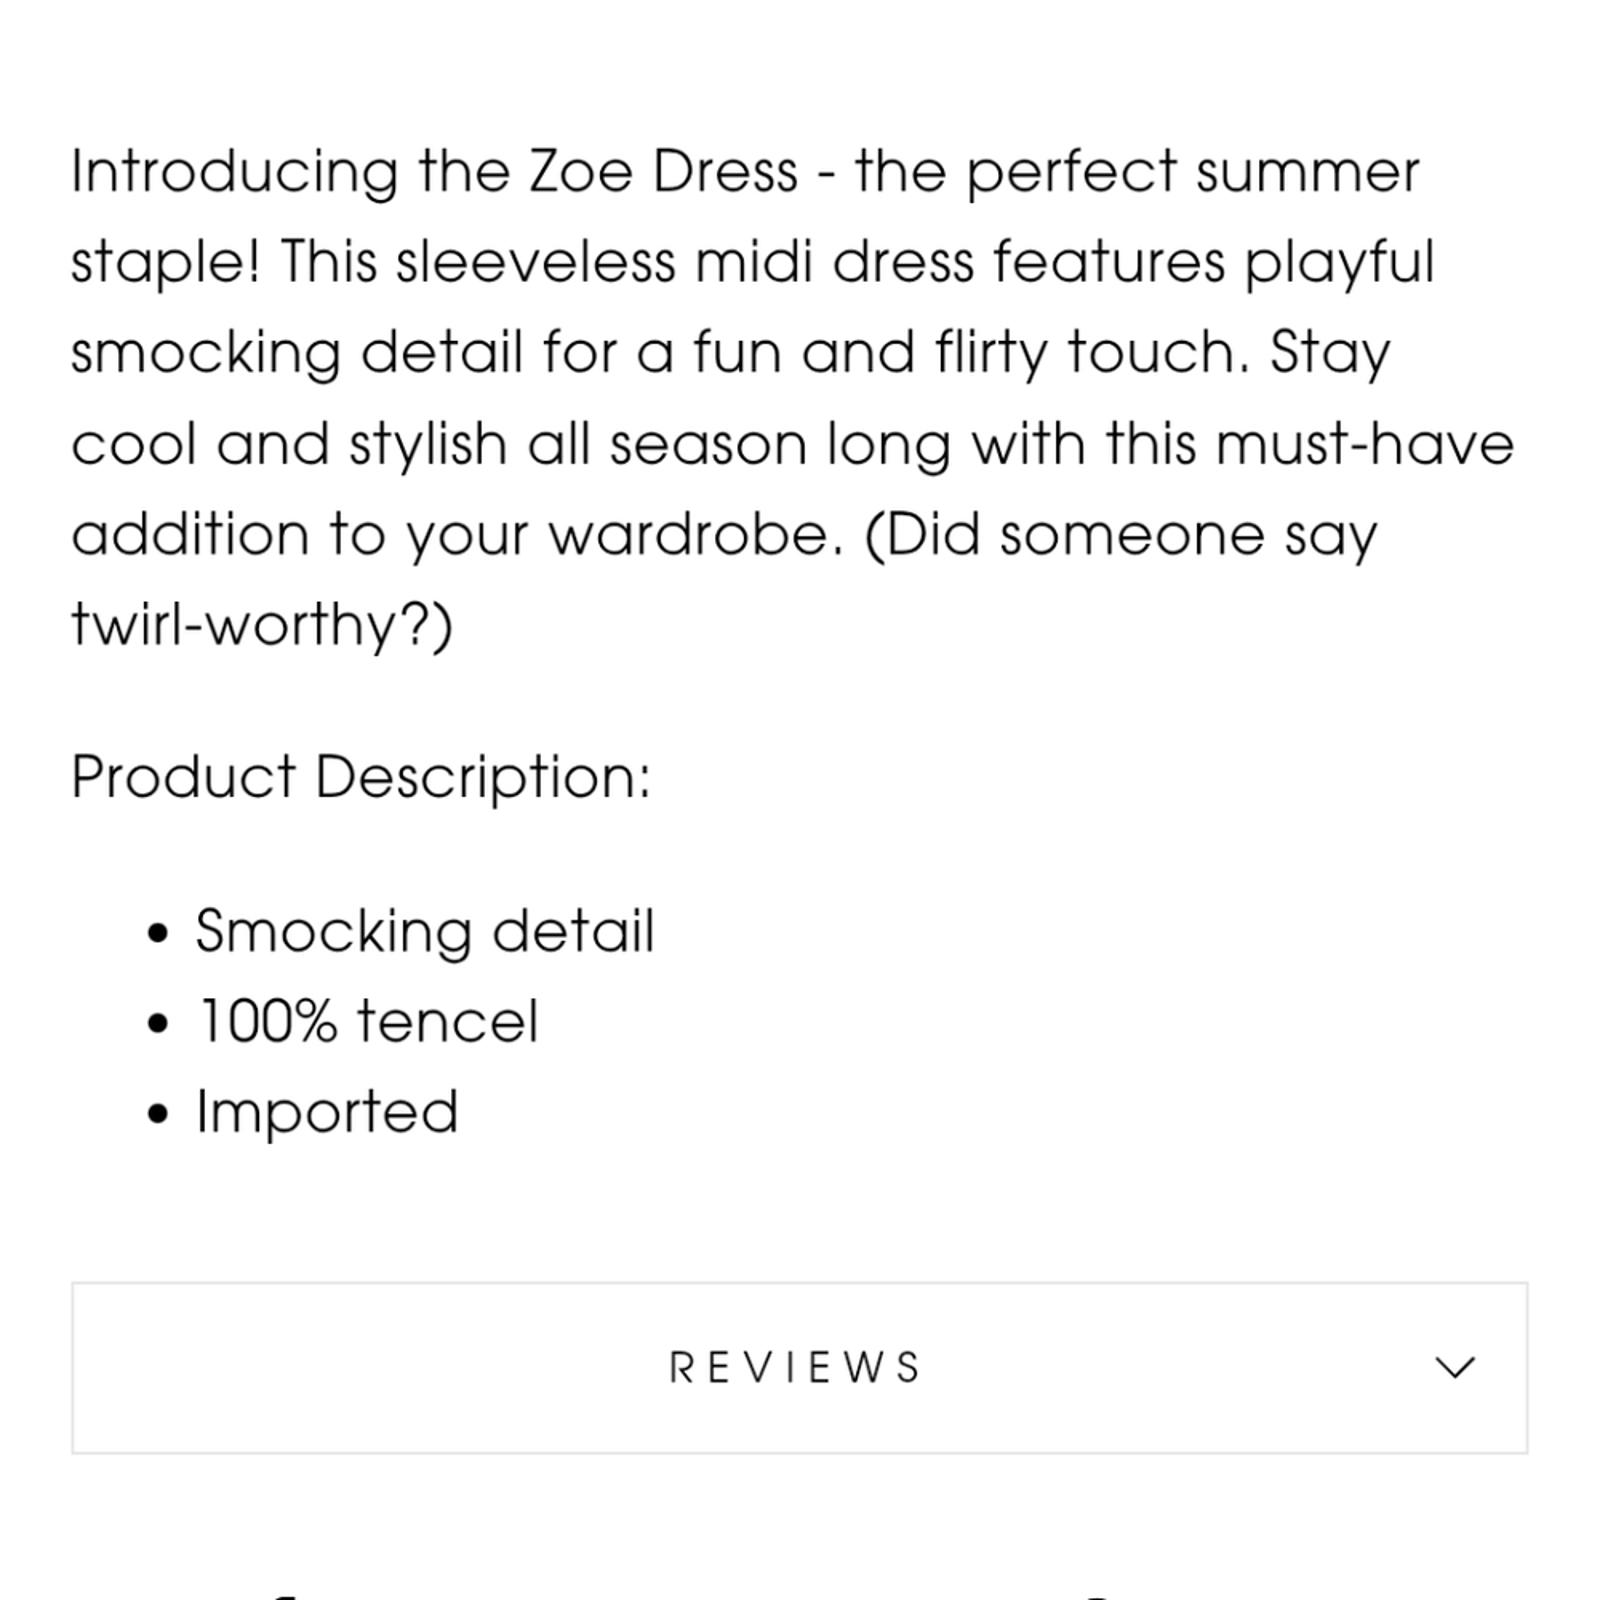Viewport: 1600px width, 1600px height.
Task: Click empty space left of REVIEWS label
Action: (370, 1367)
